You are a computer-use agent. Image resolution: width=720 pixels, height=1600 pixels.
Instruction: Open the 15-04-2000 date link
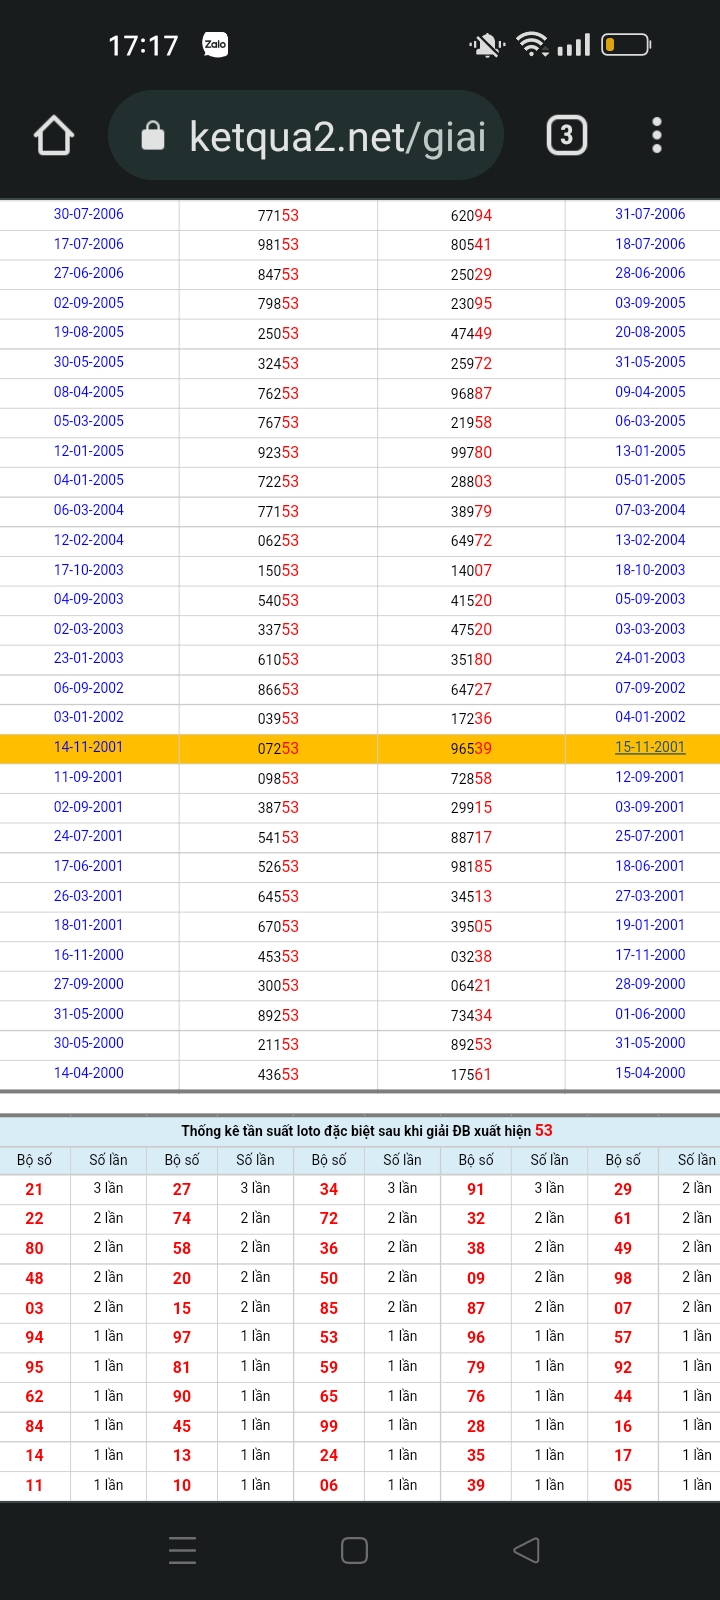[x=650, y=1073]
